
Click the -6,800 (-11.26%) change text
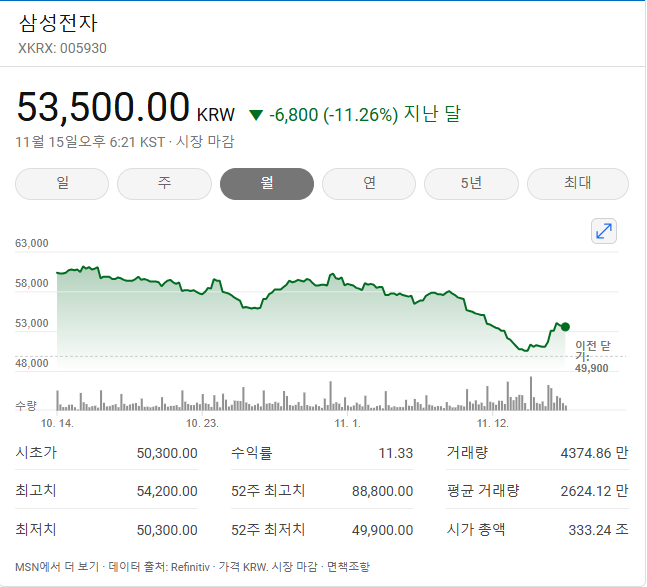pyautogui.click(x=333, y=115)
